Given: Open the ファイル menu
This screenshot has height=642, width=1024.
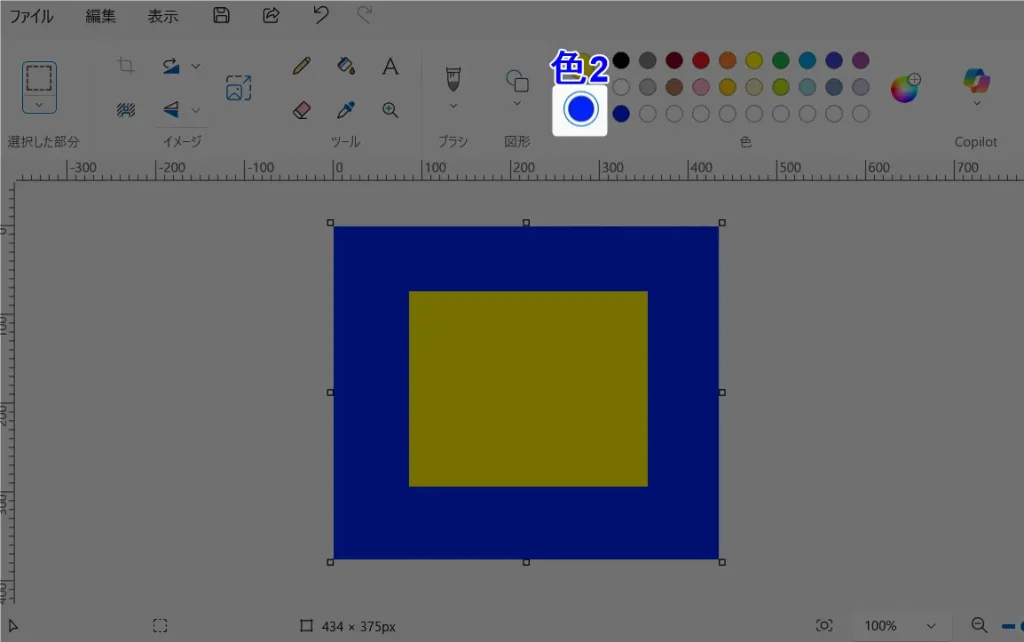Looking at the screenshot, I should tap(31, 16).
